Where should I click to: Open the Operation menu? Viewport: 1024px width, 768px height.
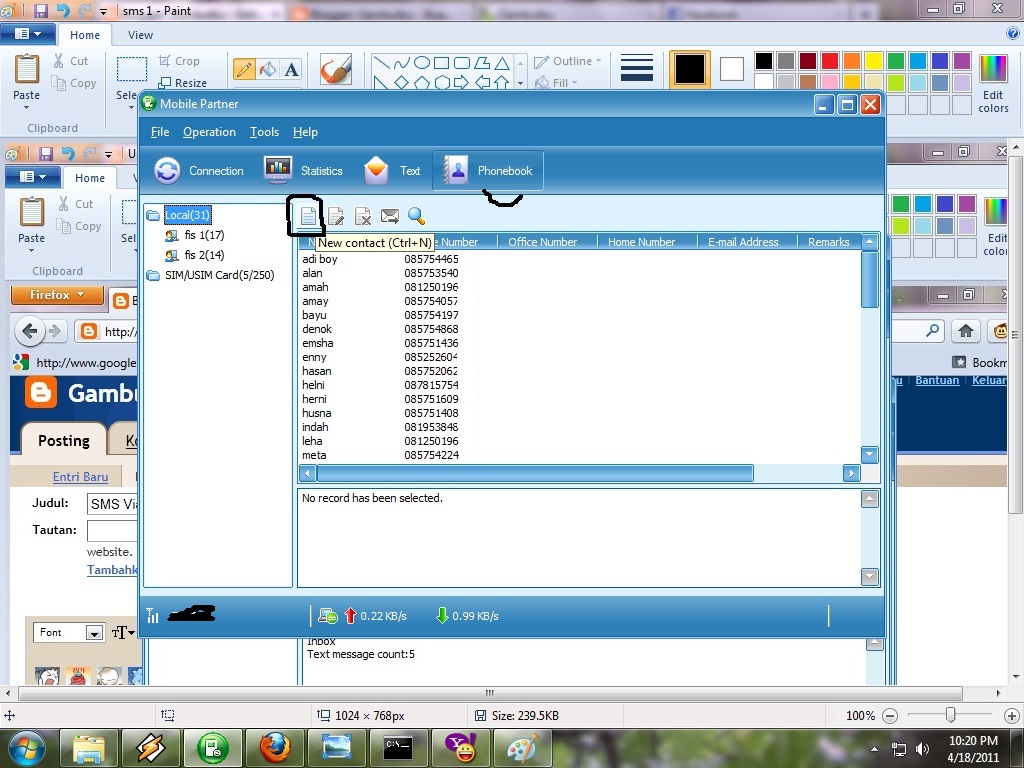point(209,132)
